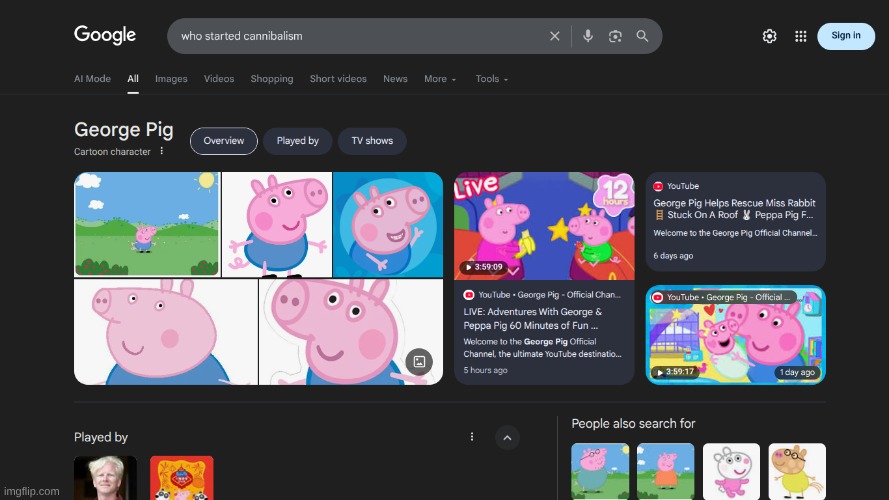Screen dimensions: 889x500
Task: Open the red poster thumbnail under Played by
Action: [182, 478]
